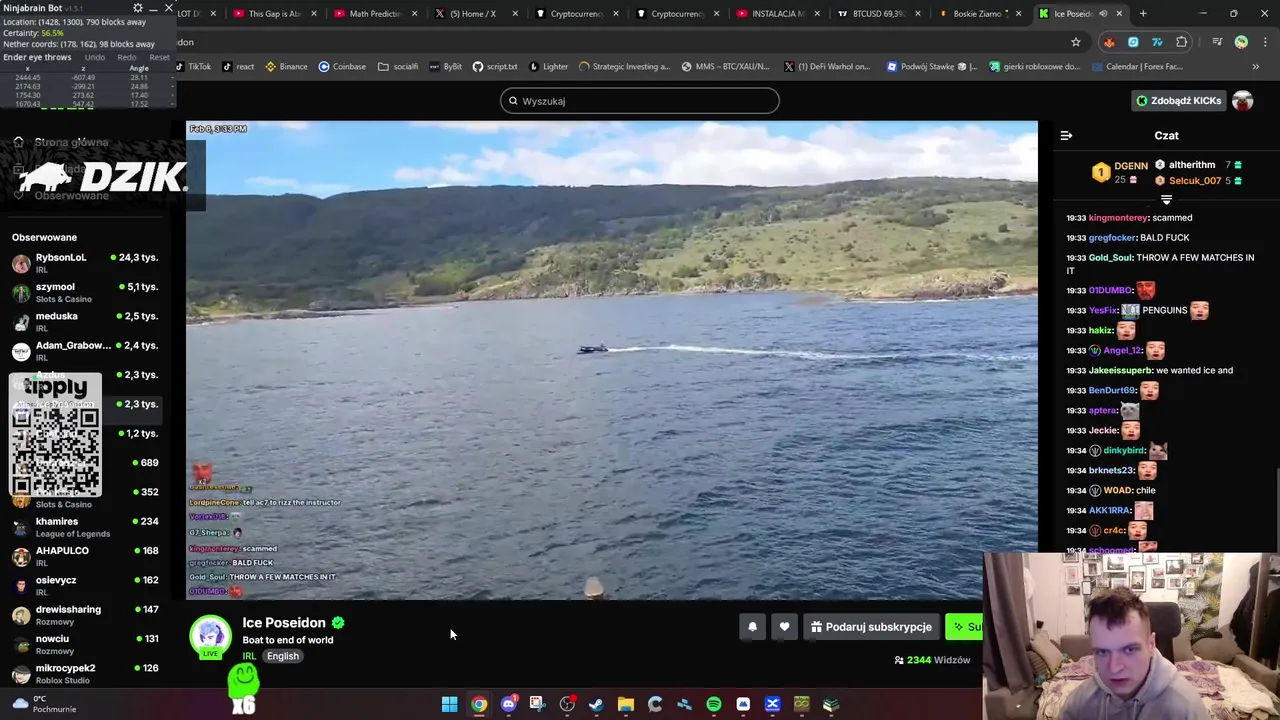1280x720 pixels.
Task: Click Ice Poseidon streamer avatar
Action: [x=210, y=636]
